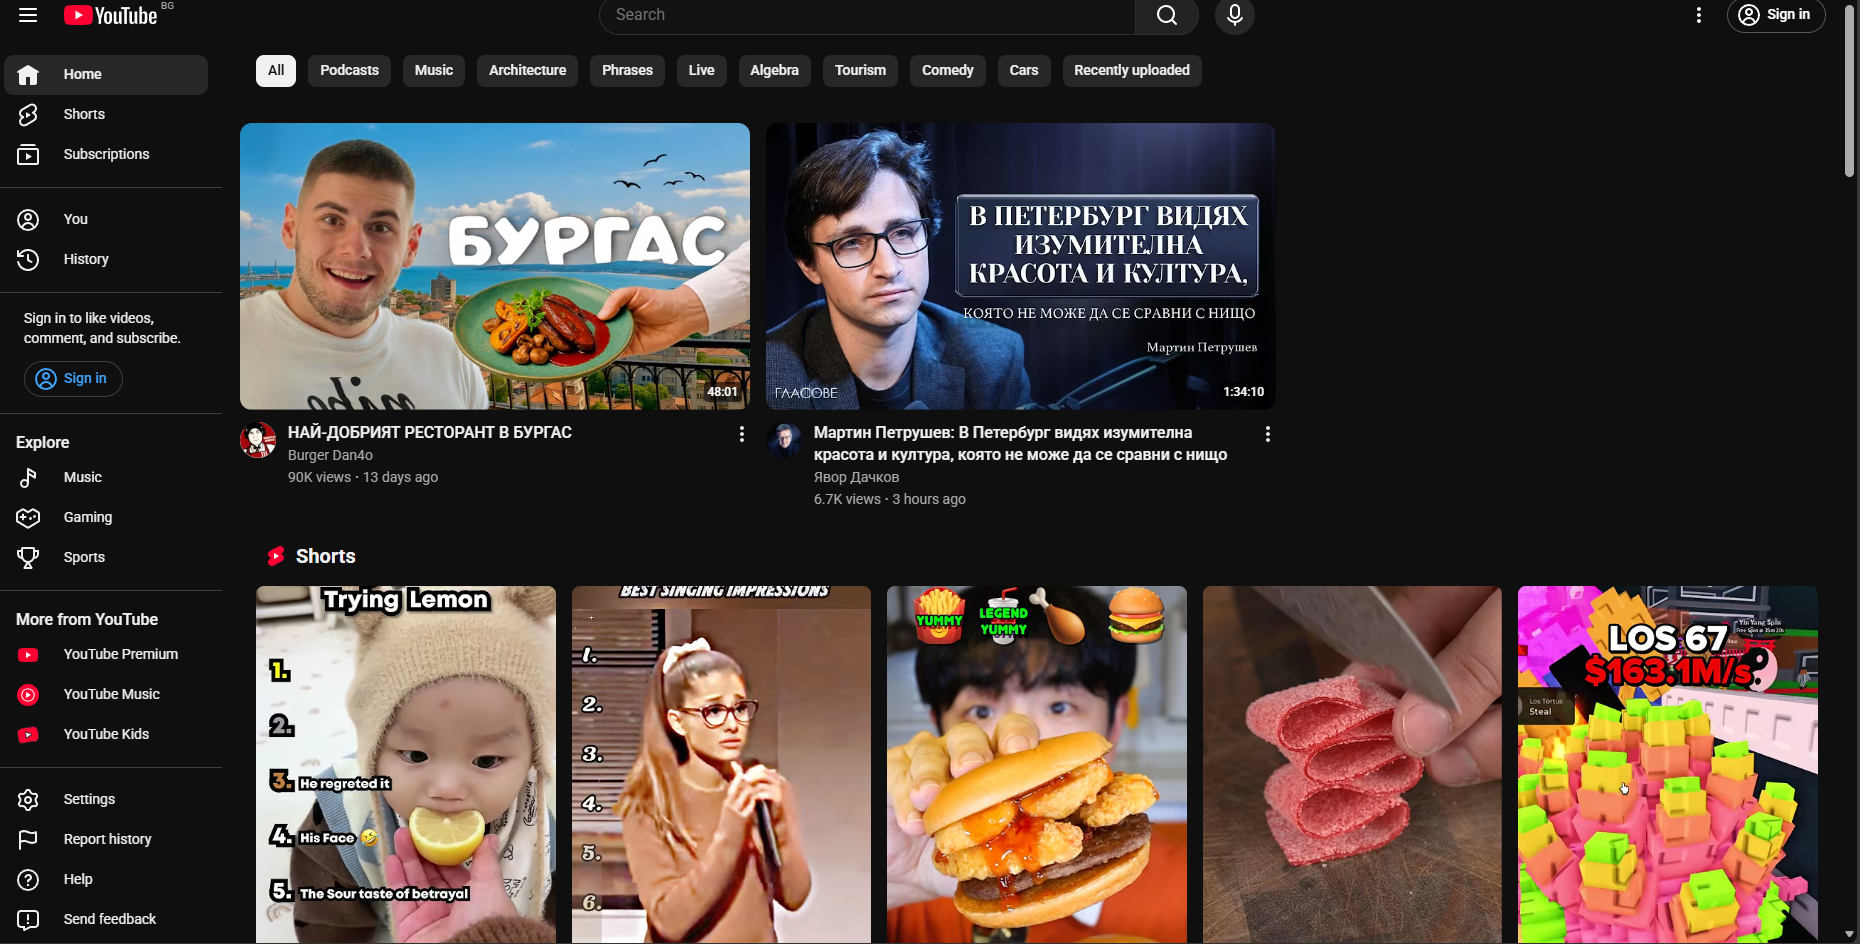Open the pink meat slicing short
Screen dimensions: 1860x944
(1352, 765)
